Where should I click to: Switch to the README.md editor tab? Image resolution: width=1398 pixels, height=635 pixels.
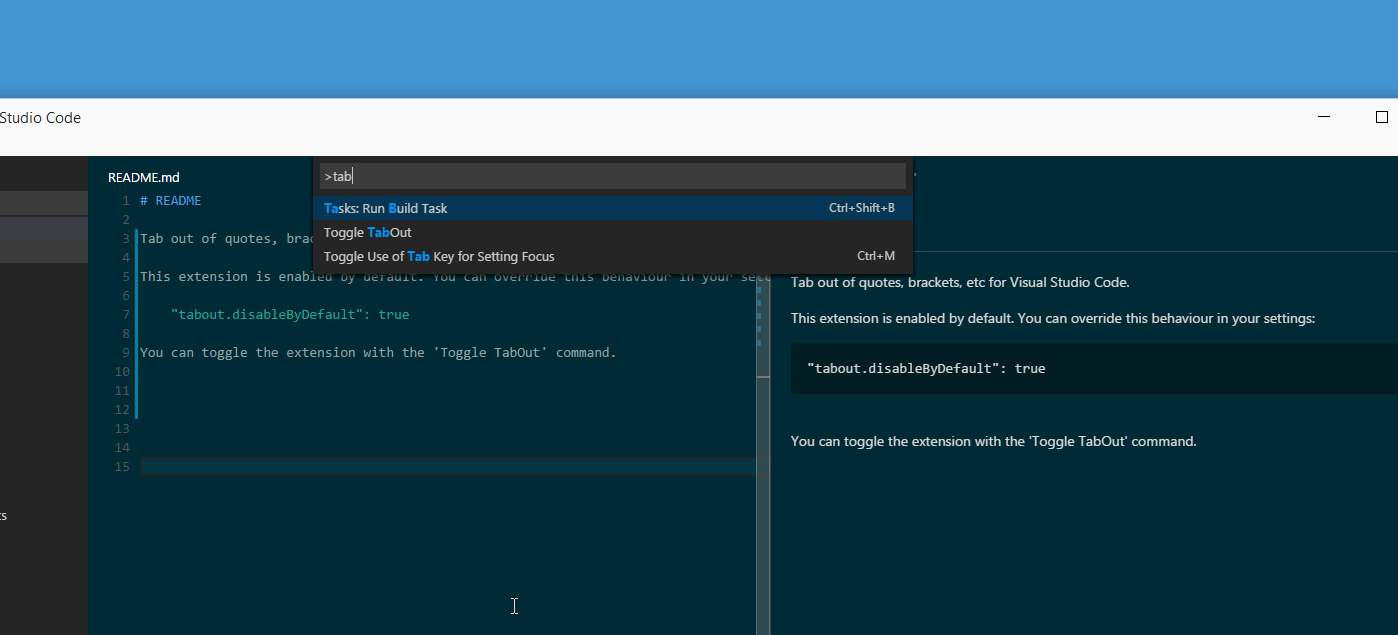click(144, 177)
